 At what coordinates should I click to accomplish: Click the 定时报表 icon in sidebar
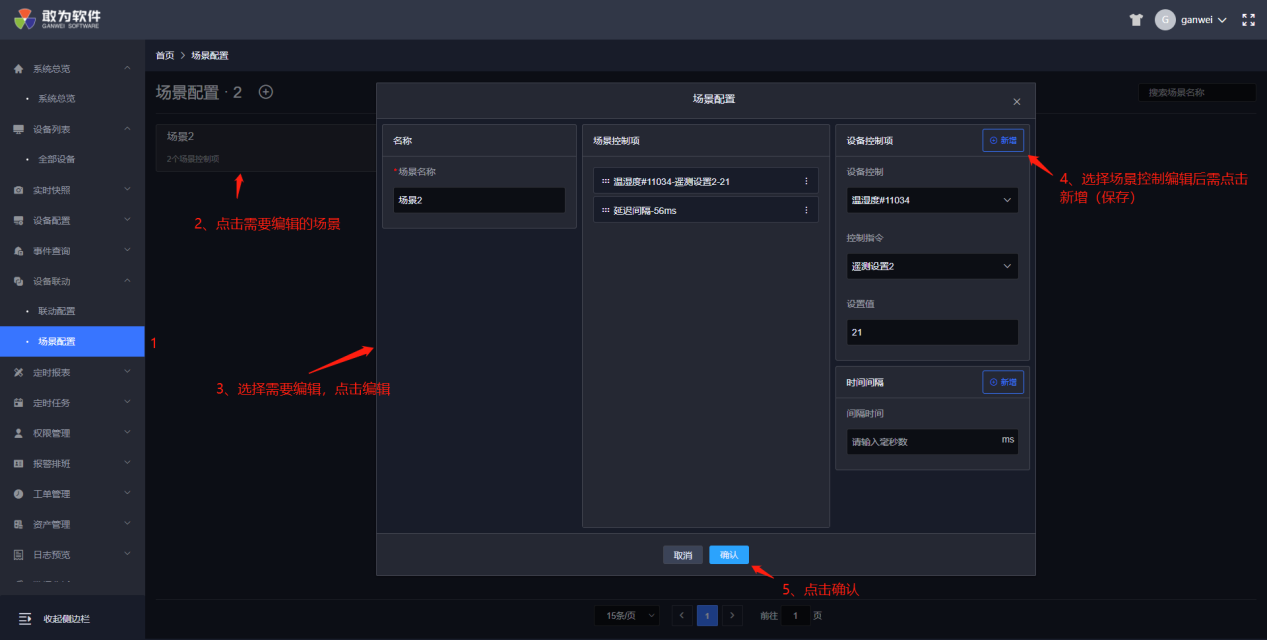[19, 372]
